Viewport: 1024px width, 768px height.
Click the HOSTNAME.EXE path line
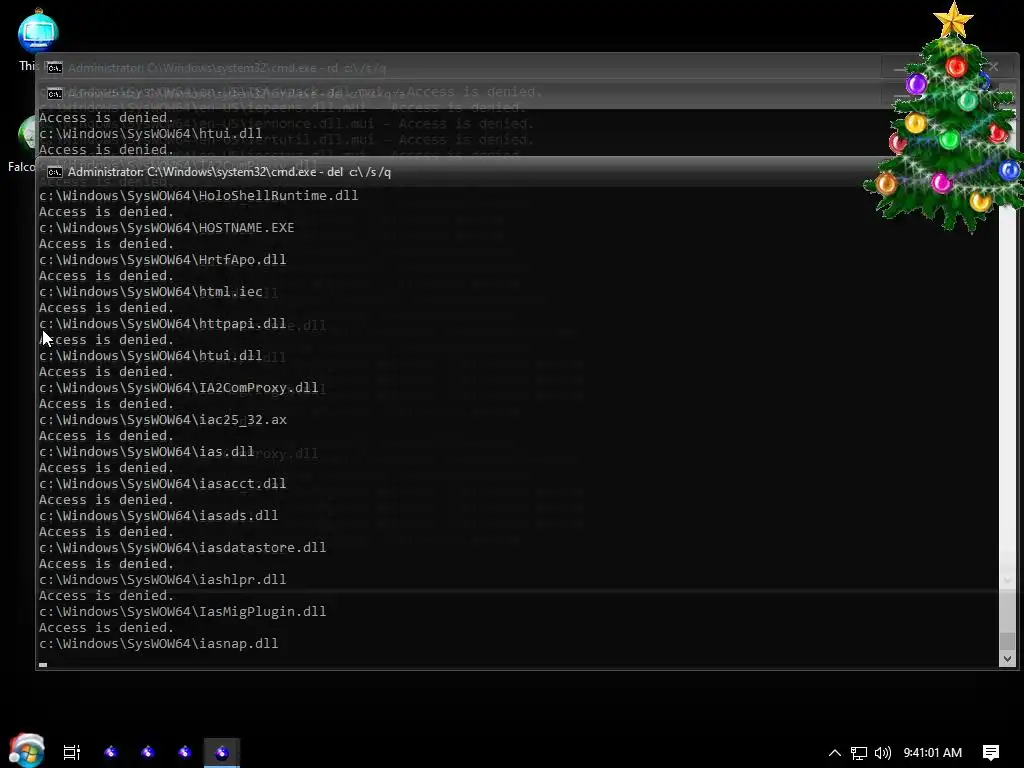[167, 227]
